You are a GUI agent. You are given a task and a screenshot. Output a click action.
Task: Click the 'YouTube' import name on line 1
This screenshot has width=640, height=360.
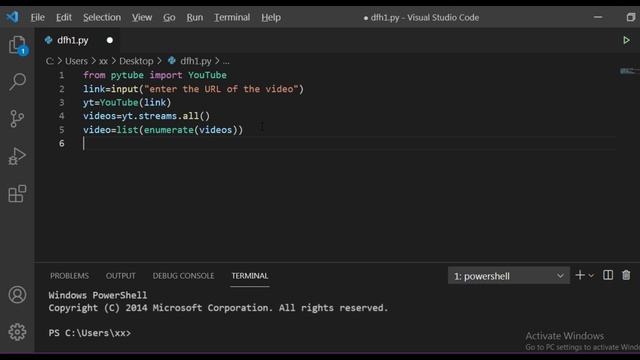[x=207, y=75]
